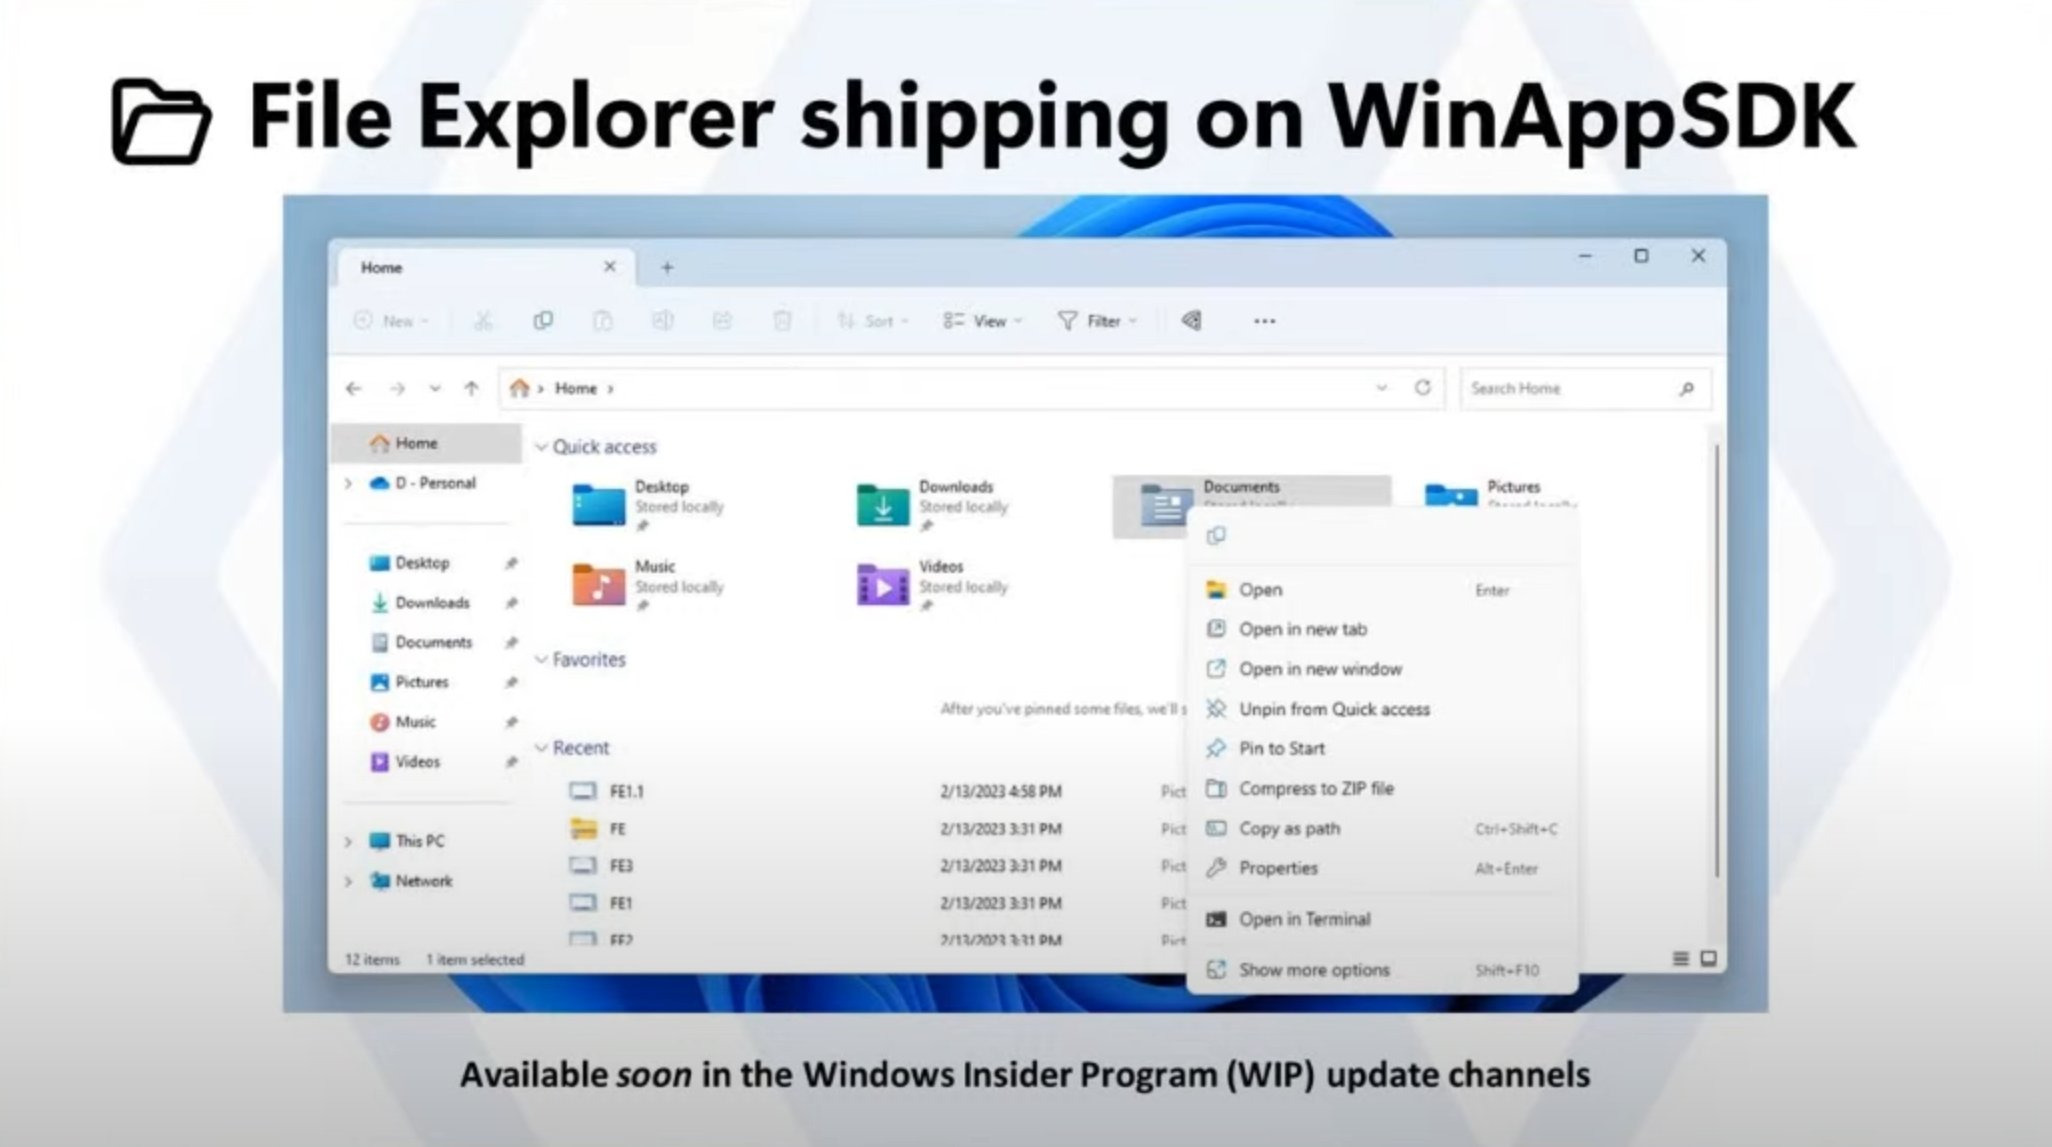The height and width of the screenshot is (1147, 2052).
Task: Click the Rename icon in toolbar
Action: 663,321
